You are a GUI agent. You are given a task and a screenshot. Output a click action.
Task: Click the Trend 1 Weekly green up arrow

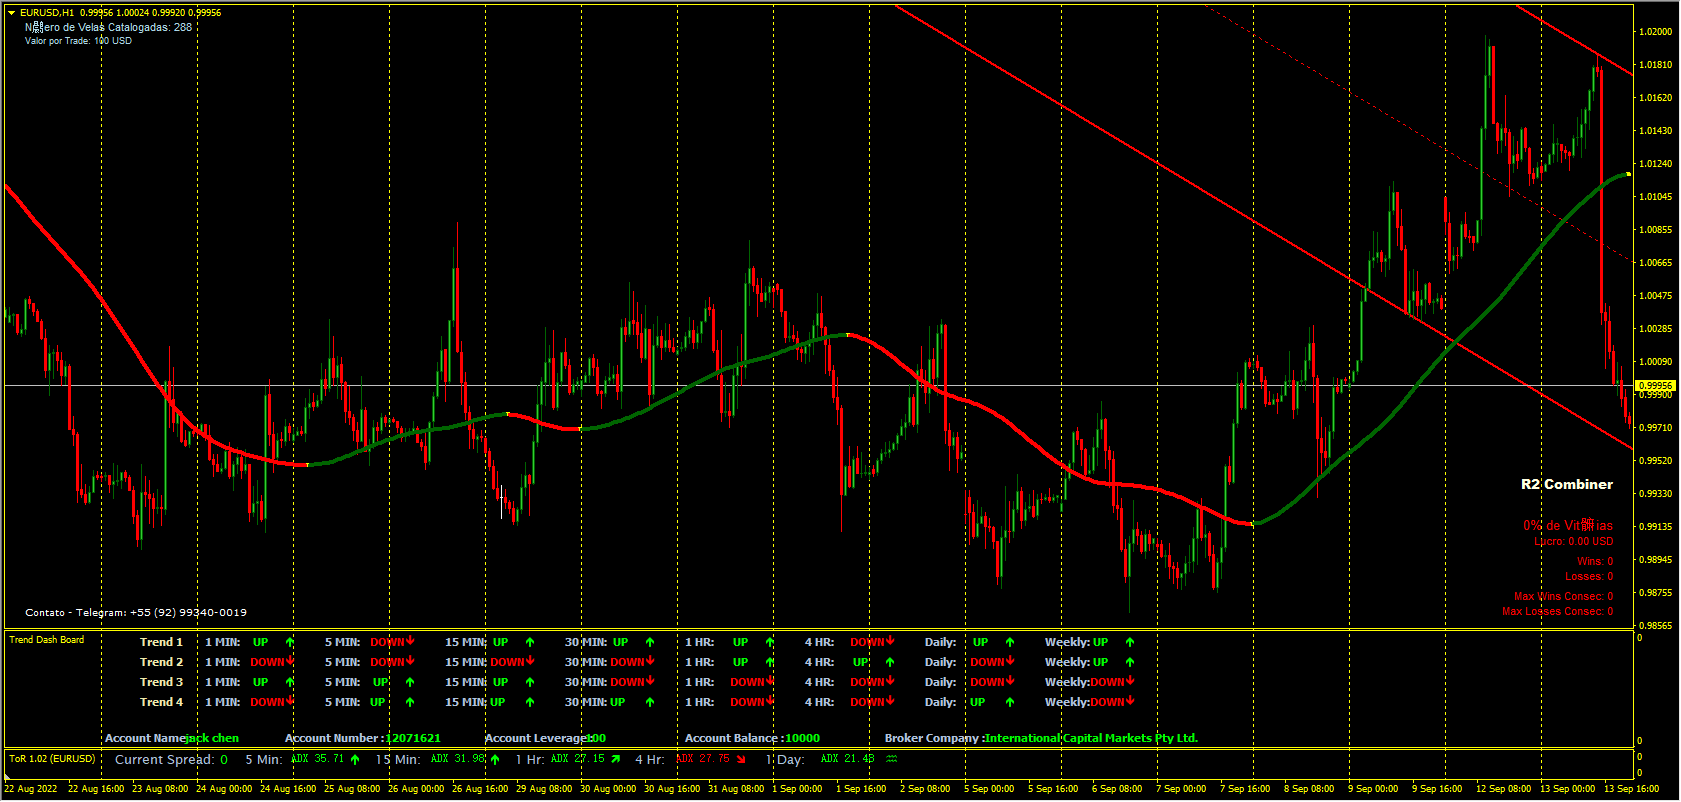pos(1130,642)
